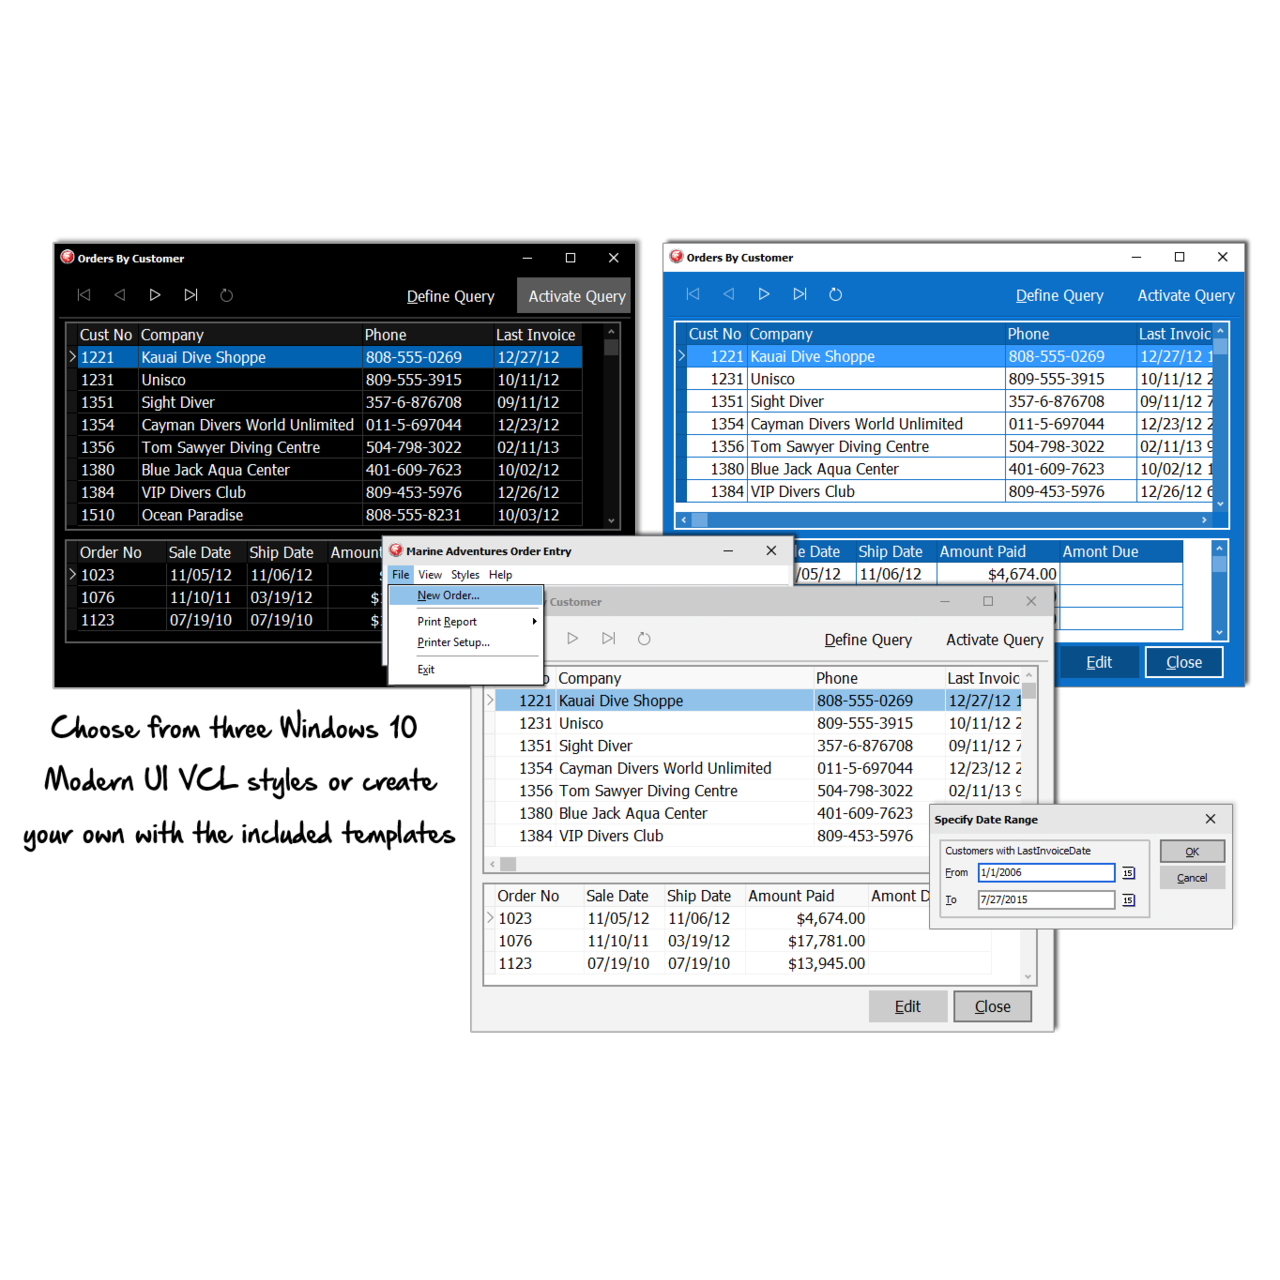Click the From date input field
This screenshot has height=1280, width=1280.
point(1045,873)
